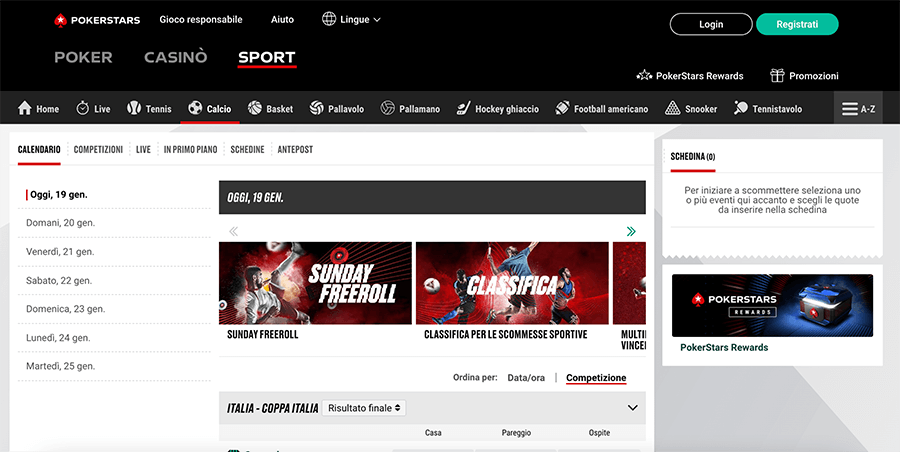The height and width of the screenshot is (452, 900).
Task: Click the PokerStars spade logo icon
Action: click(60, 20)
